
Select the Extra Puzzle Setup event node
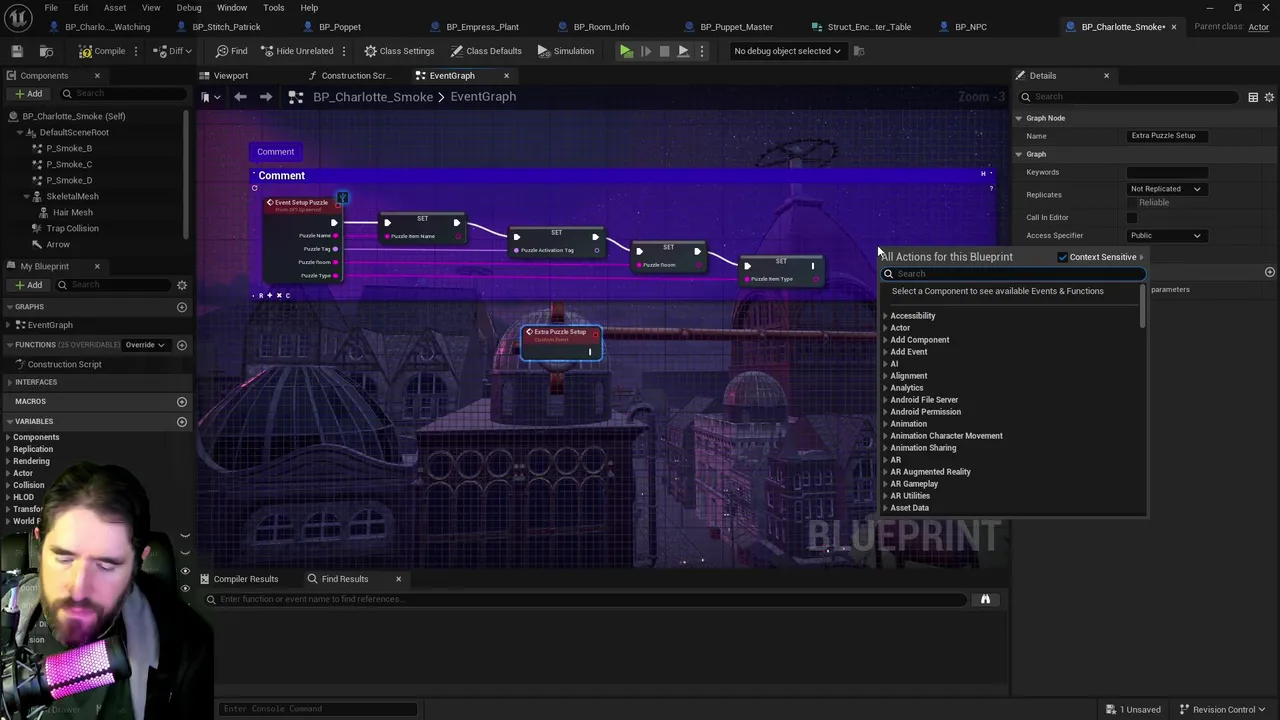560,340
